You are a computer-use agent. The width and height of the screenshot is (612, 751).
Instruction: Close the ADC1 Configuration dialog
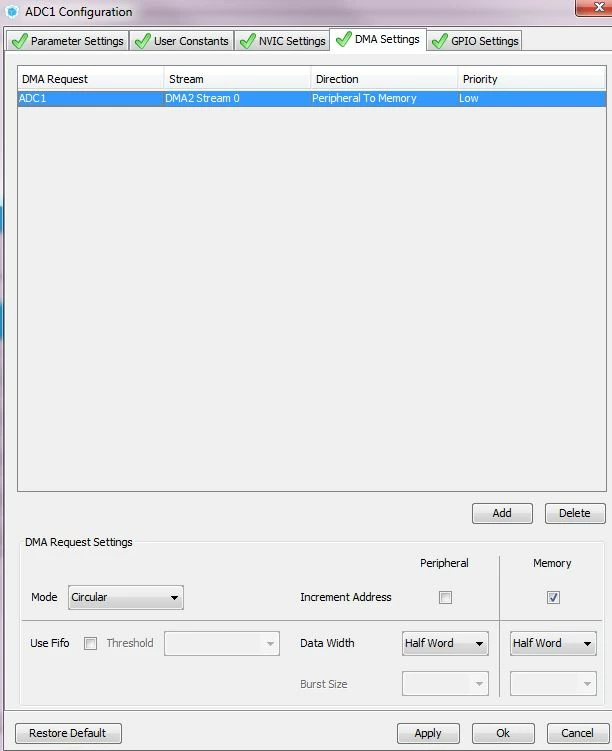pyautogui.click(x=594, y=8)
